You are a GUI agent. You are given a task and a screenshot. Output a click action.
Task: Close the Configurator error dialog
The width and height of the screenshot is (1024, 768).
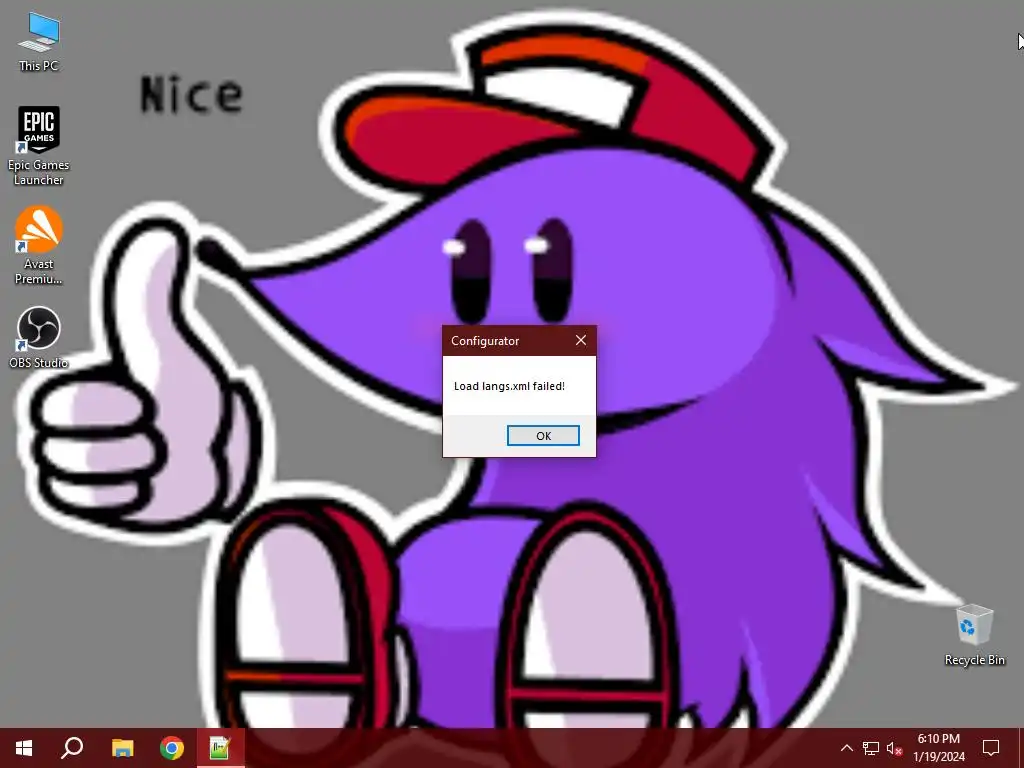click(581, 340)
